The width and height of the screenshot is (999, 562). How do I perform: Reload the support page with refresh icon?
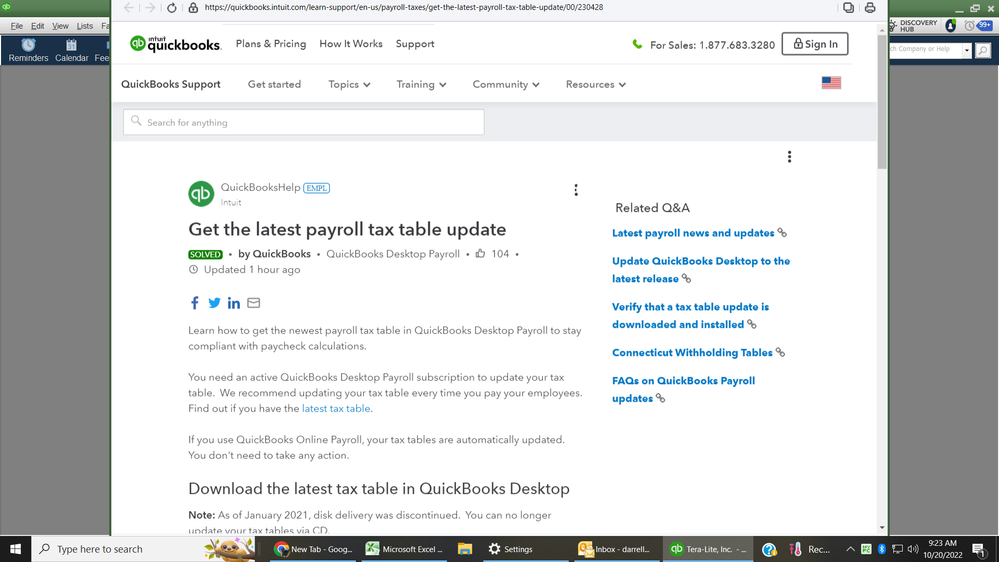(171, 8)
